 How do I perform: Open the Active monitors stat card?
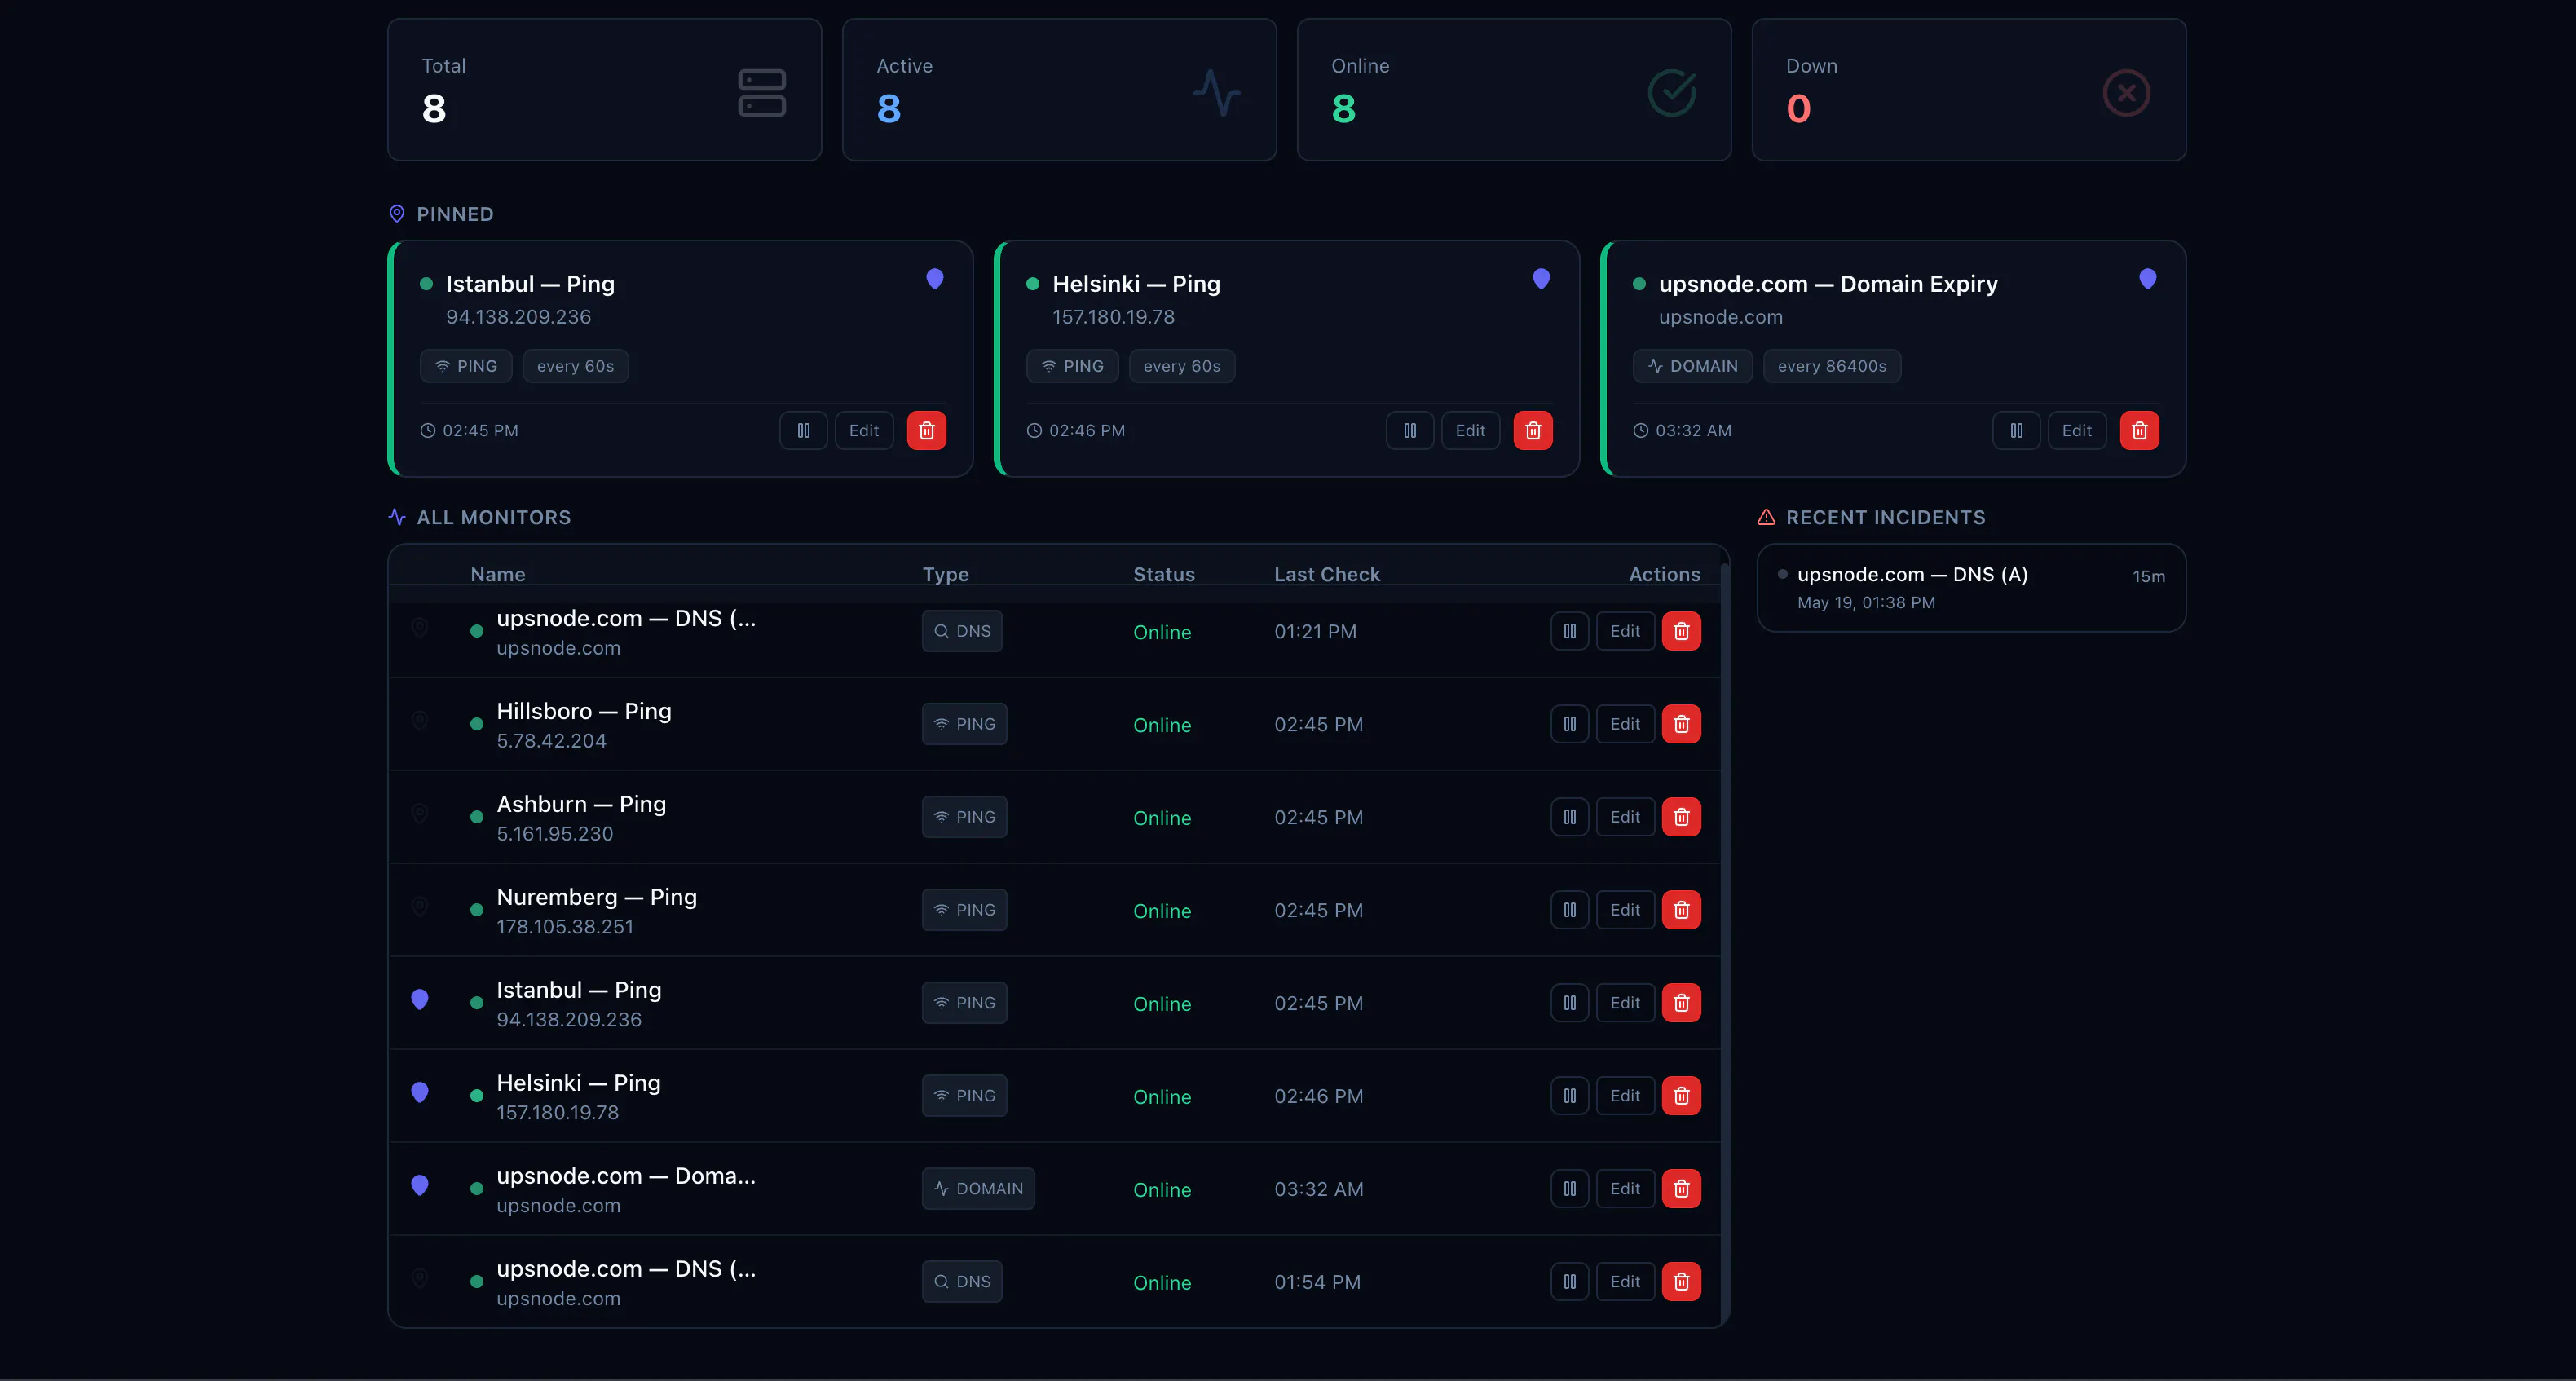pyautogui.click(x=1059, y=90)
